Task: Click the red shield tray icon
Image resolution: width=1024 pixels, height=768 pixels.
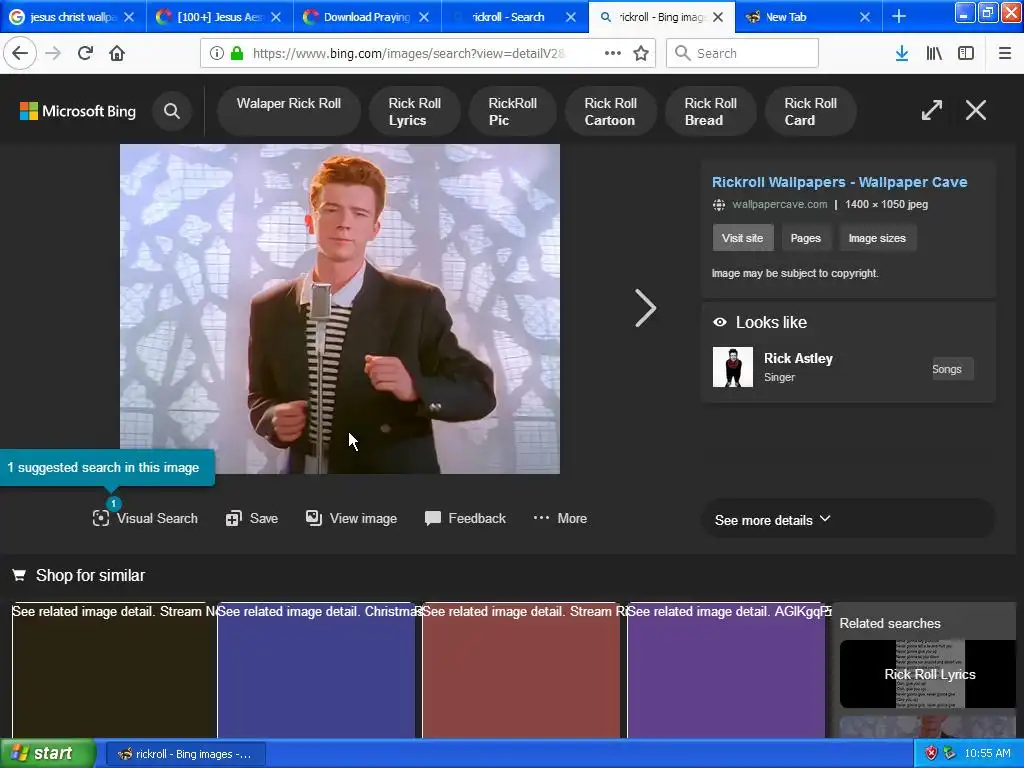Action: coord(931,754)
